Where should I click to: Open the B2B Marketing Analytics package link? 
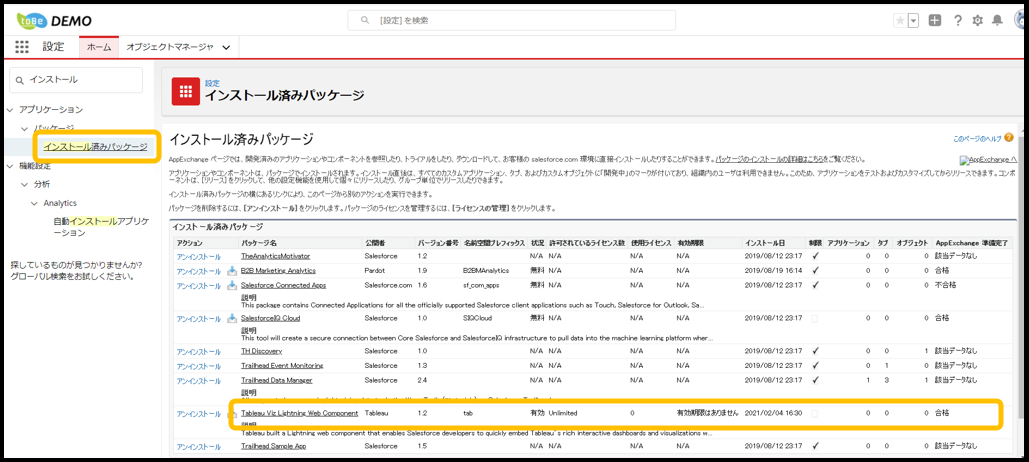coord(278,270)
